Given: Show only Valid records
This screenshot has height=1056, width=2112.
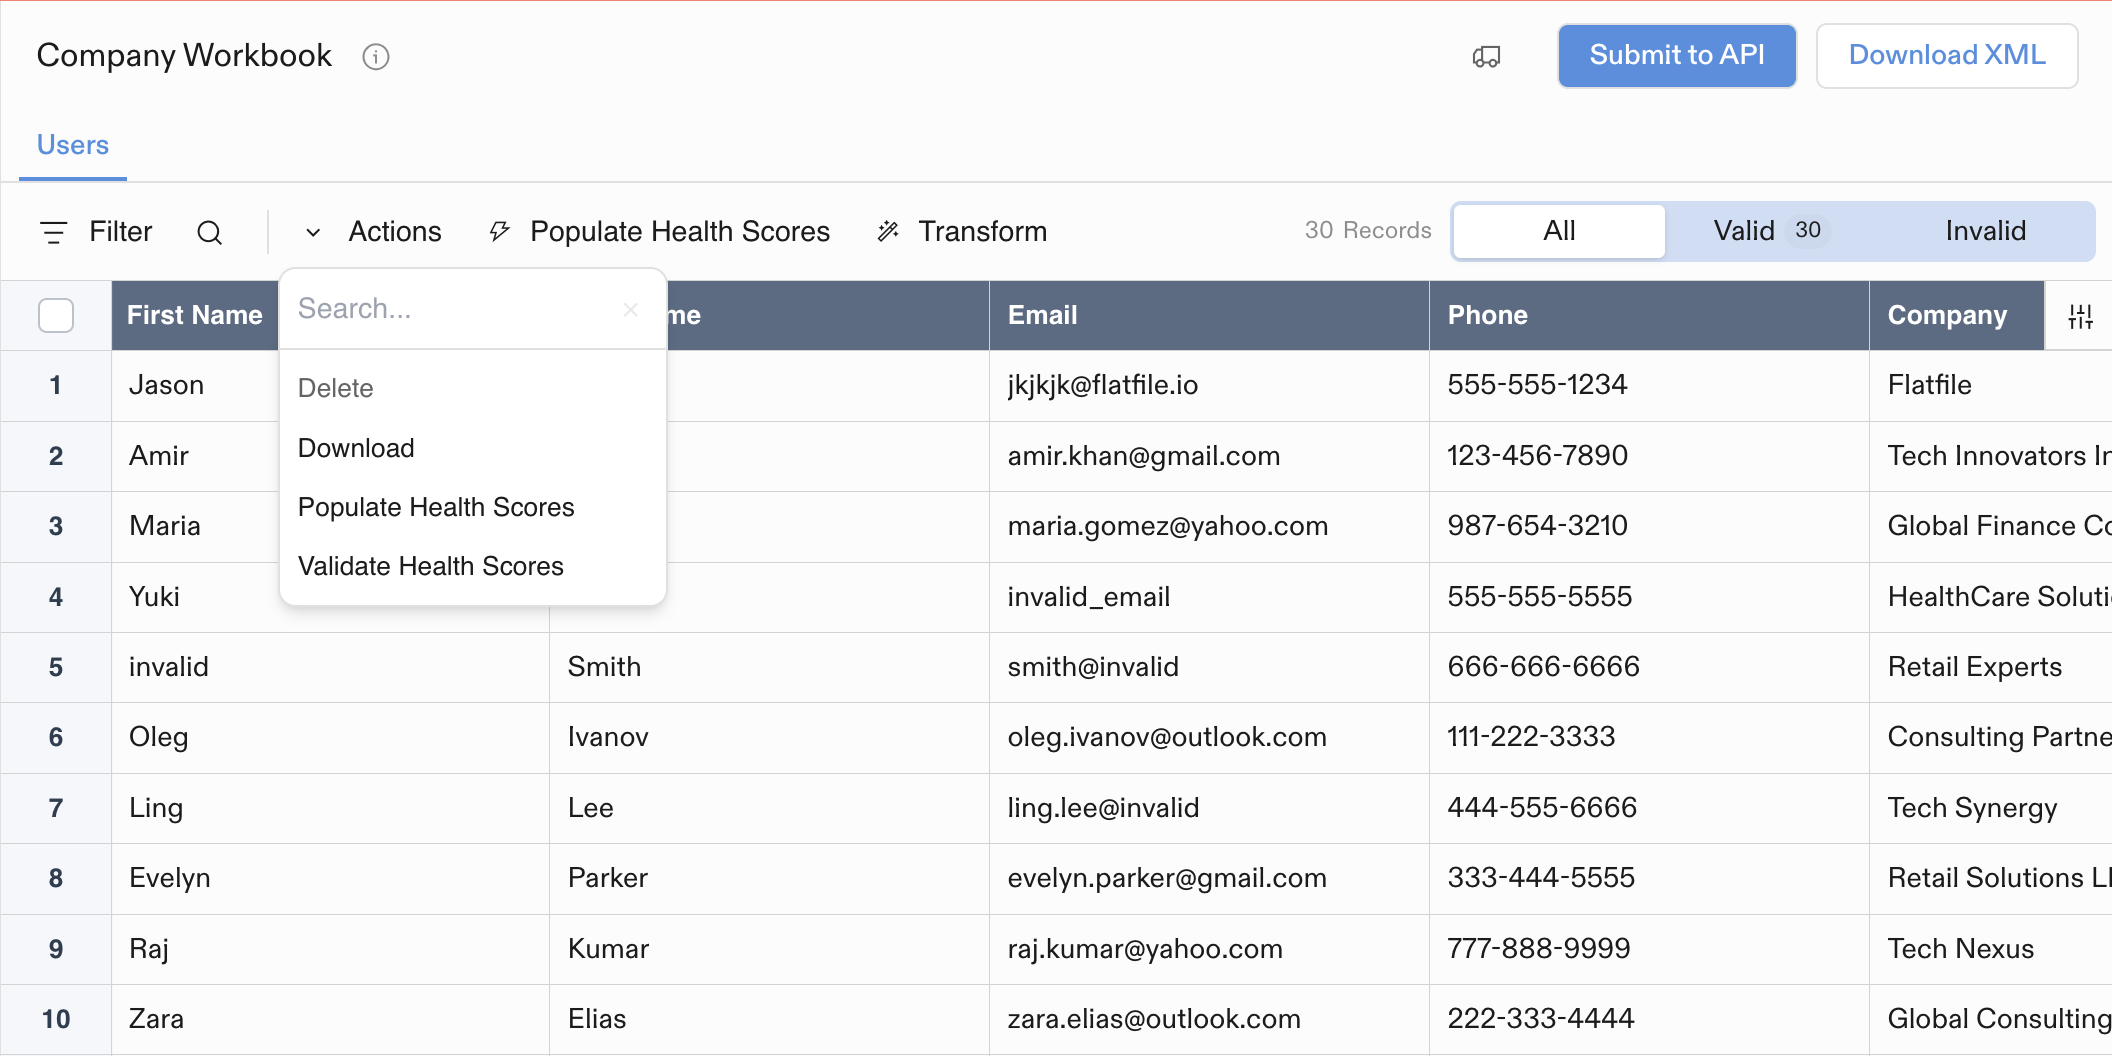Looking at the screenshot, I should pyautogui.click(x=1771, y=231).
